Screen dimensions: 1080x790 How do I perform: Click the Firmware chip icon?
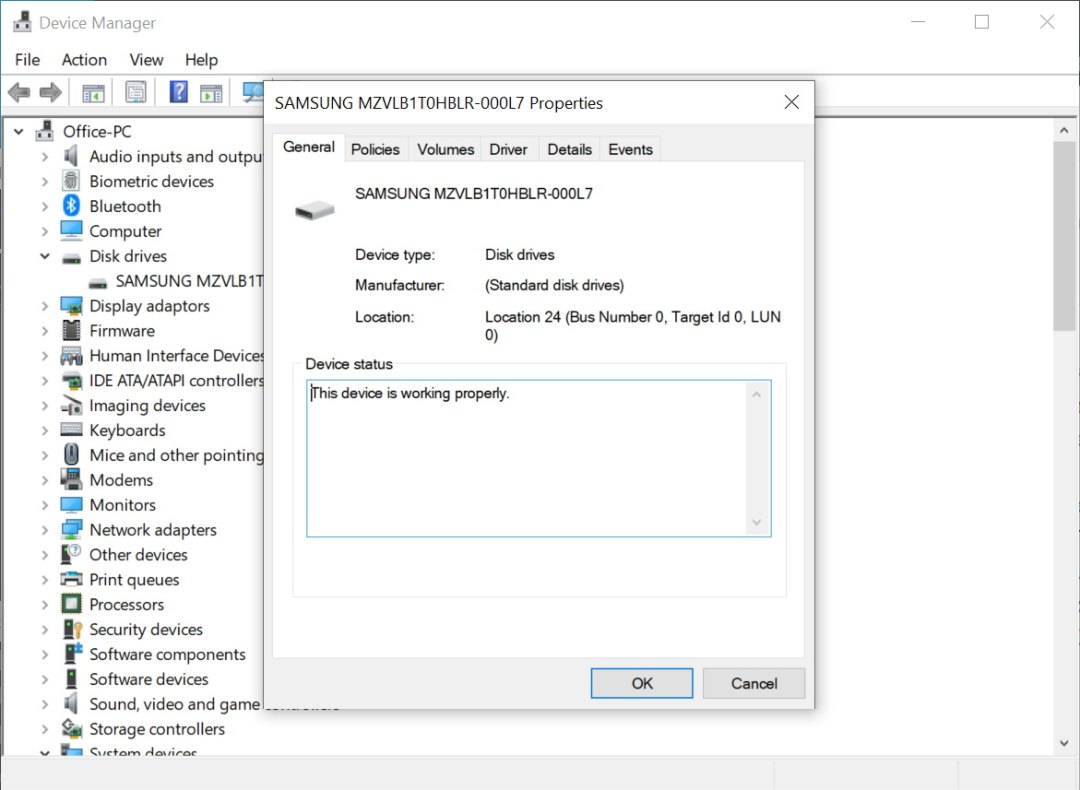click(x=71, y=331)
